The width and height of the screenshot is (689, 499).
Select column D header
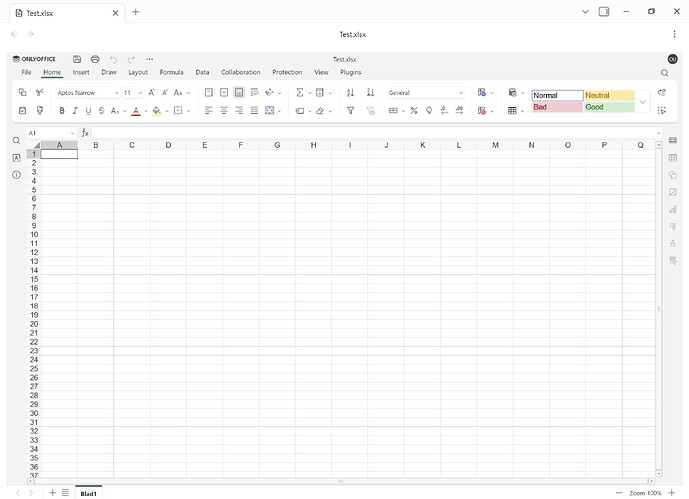[168, 145]
